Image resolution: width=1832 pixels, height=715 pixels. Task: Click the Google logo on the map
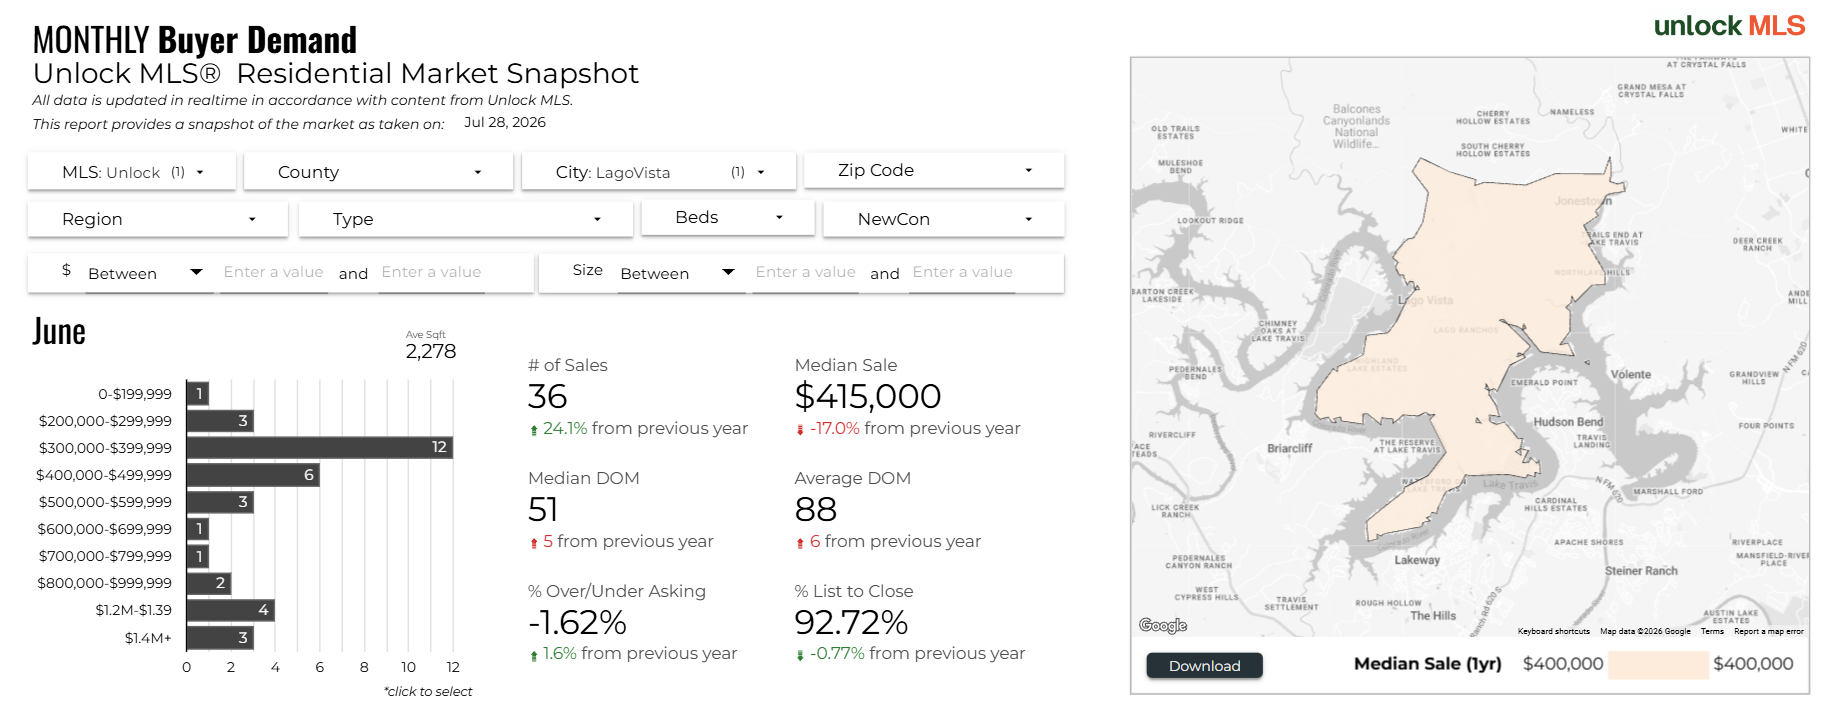pyautogui.click(x=1163, y=625)
